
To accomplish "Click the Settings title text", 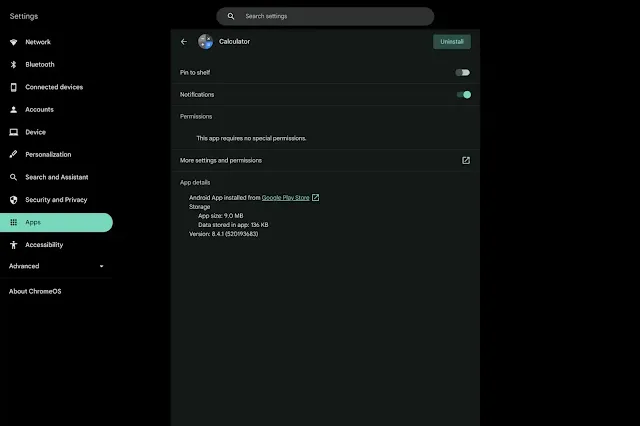I will [24, 16].
